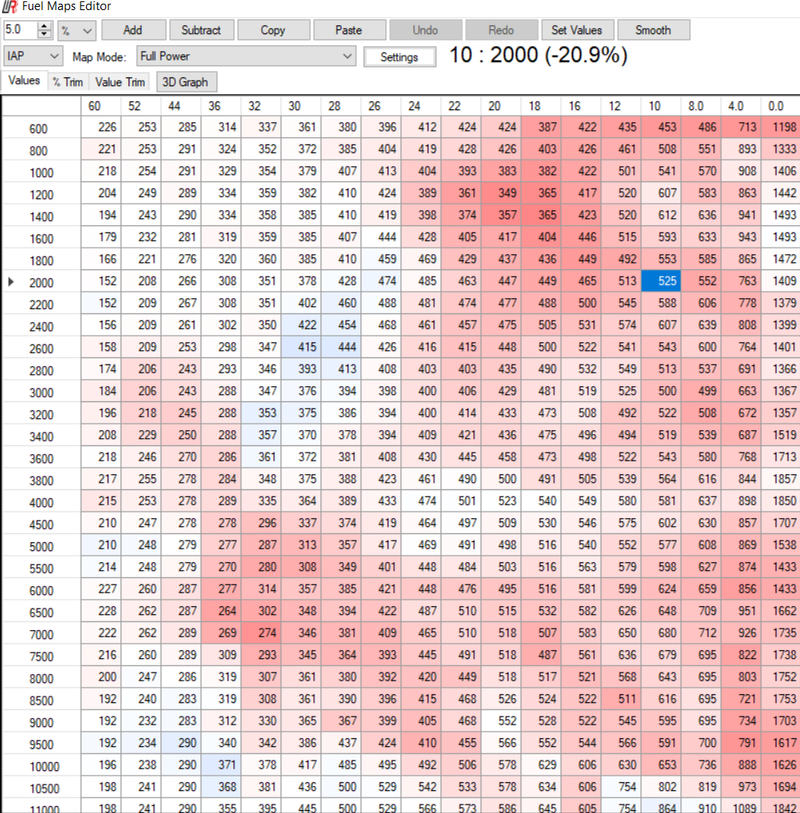This screenshot has width=800, height=813.
Task: Open the 3D Graph tab
Action: [x=187, y=82]
